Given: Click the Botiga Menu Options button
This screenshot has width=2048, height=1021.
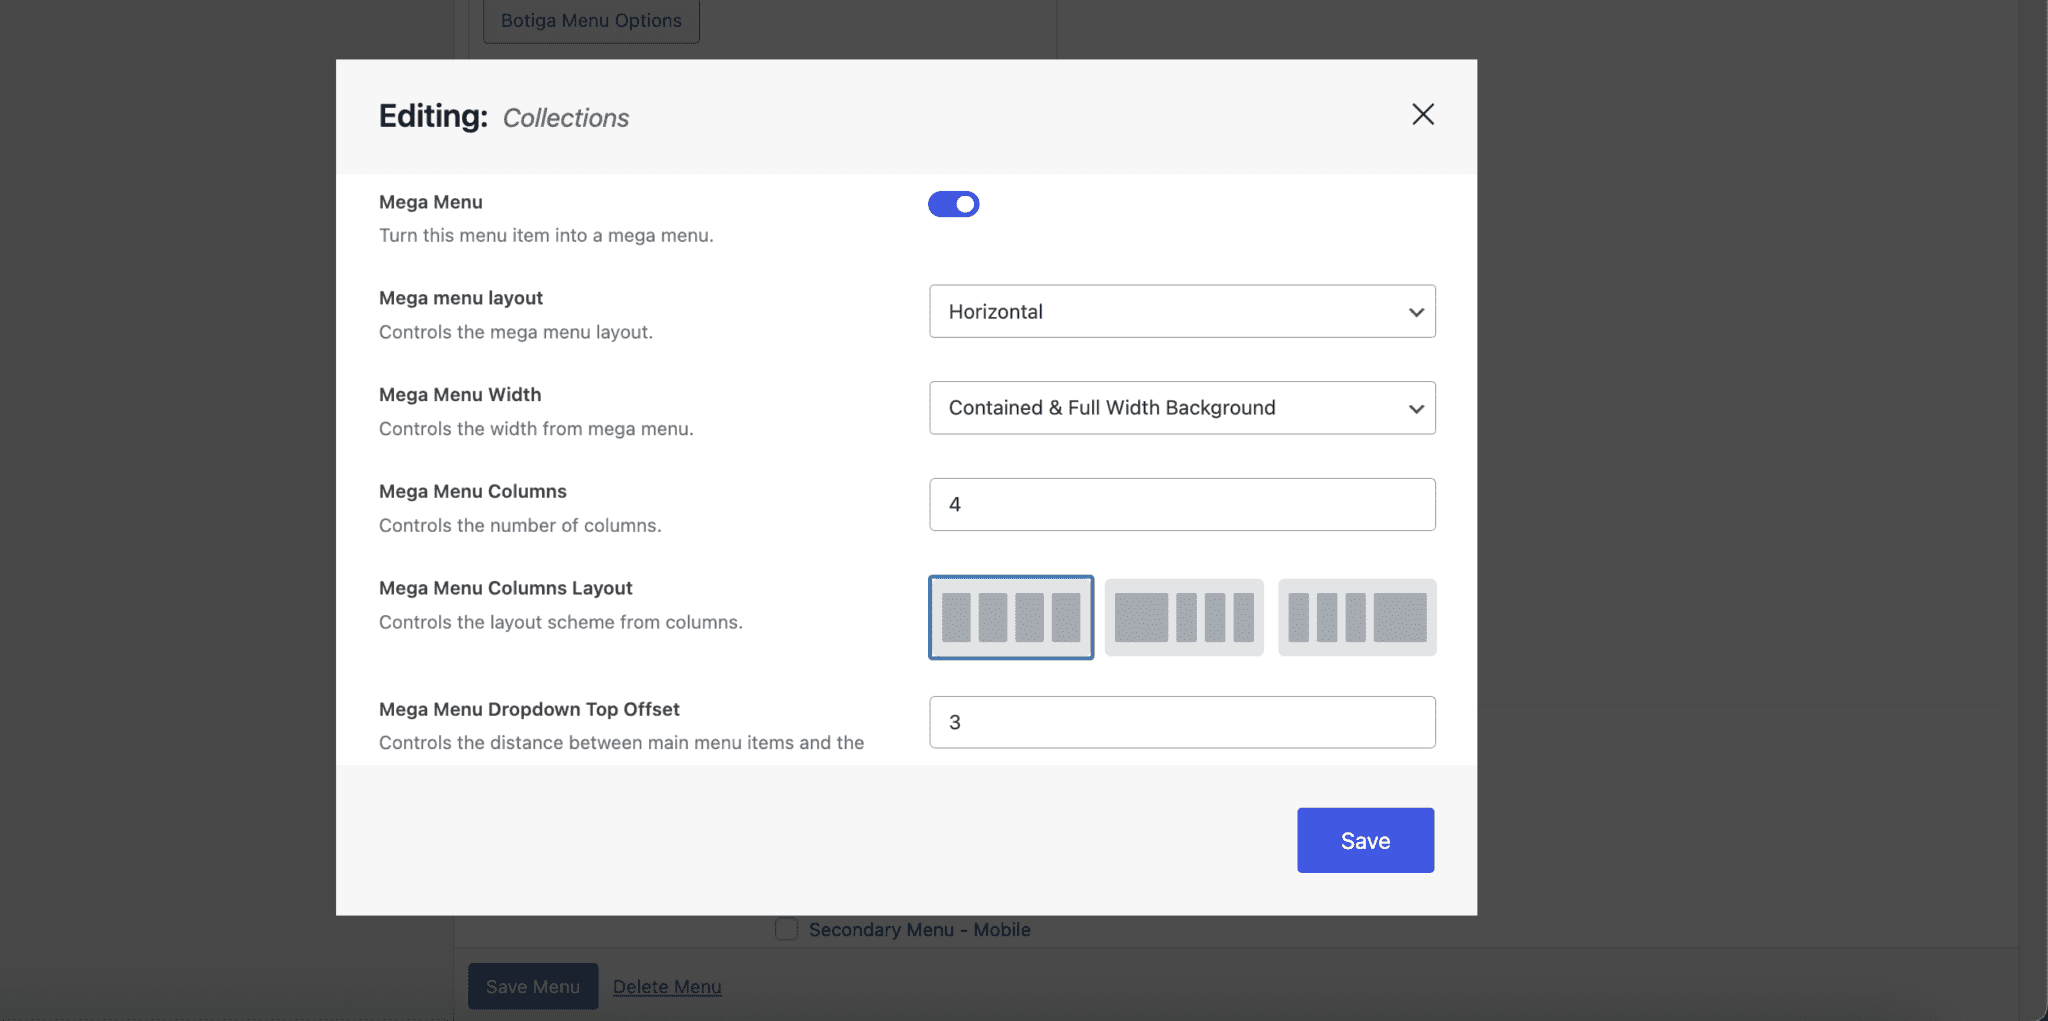Looking at the screenshot, I should click(x=591, y=20).
